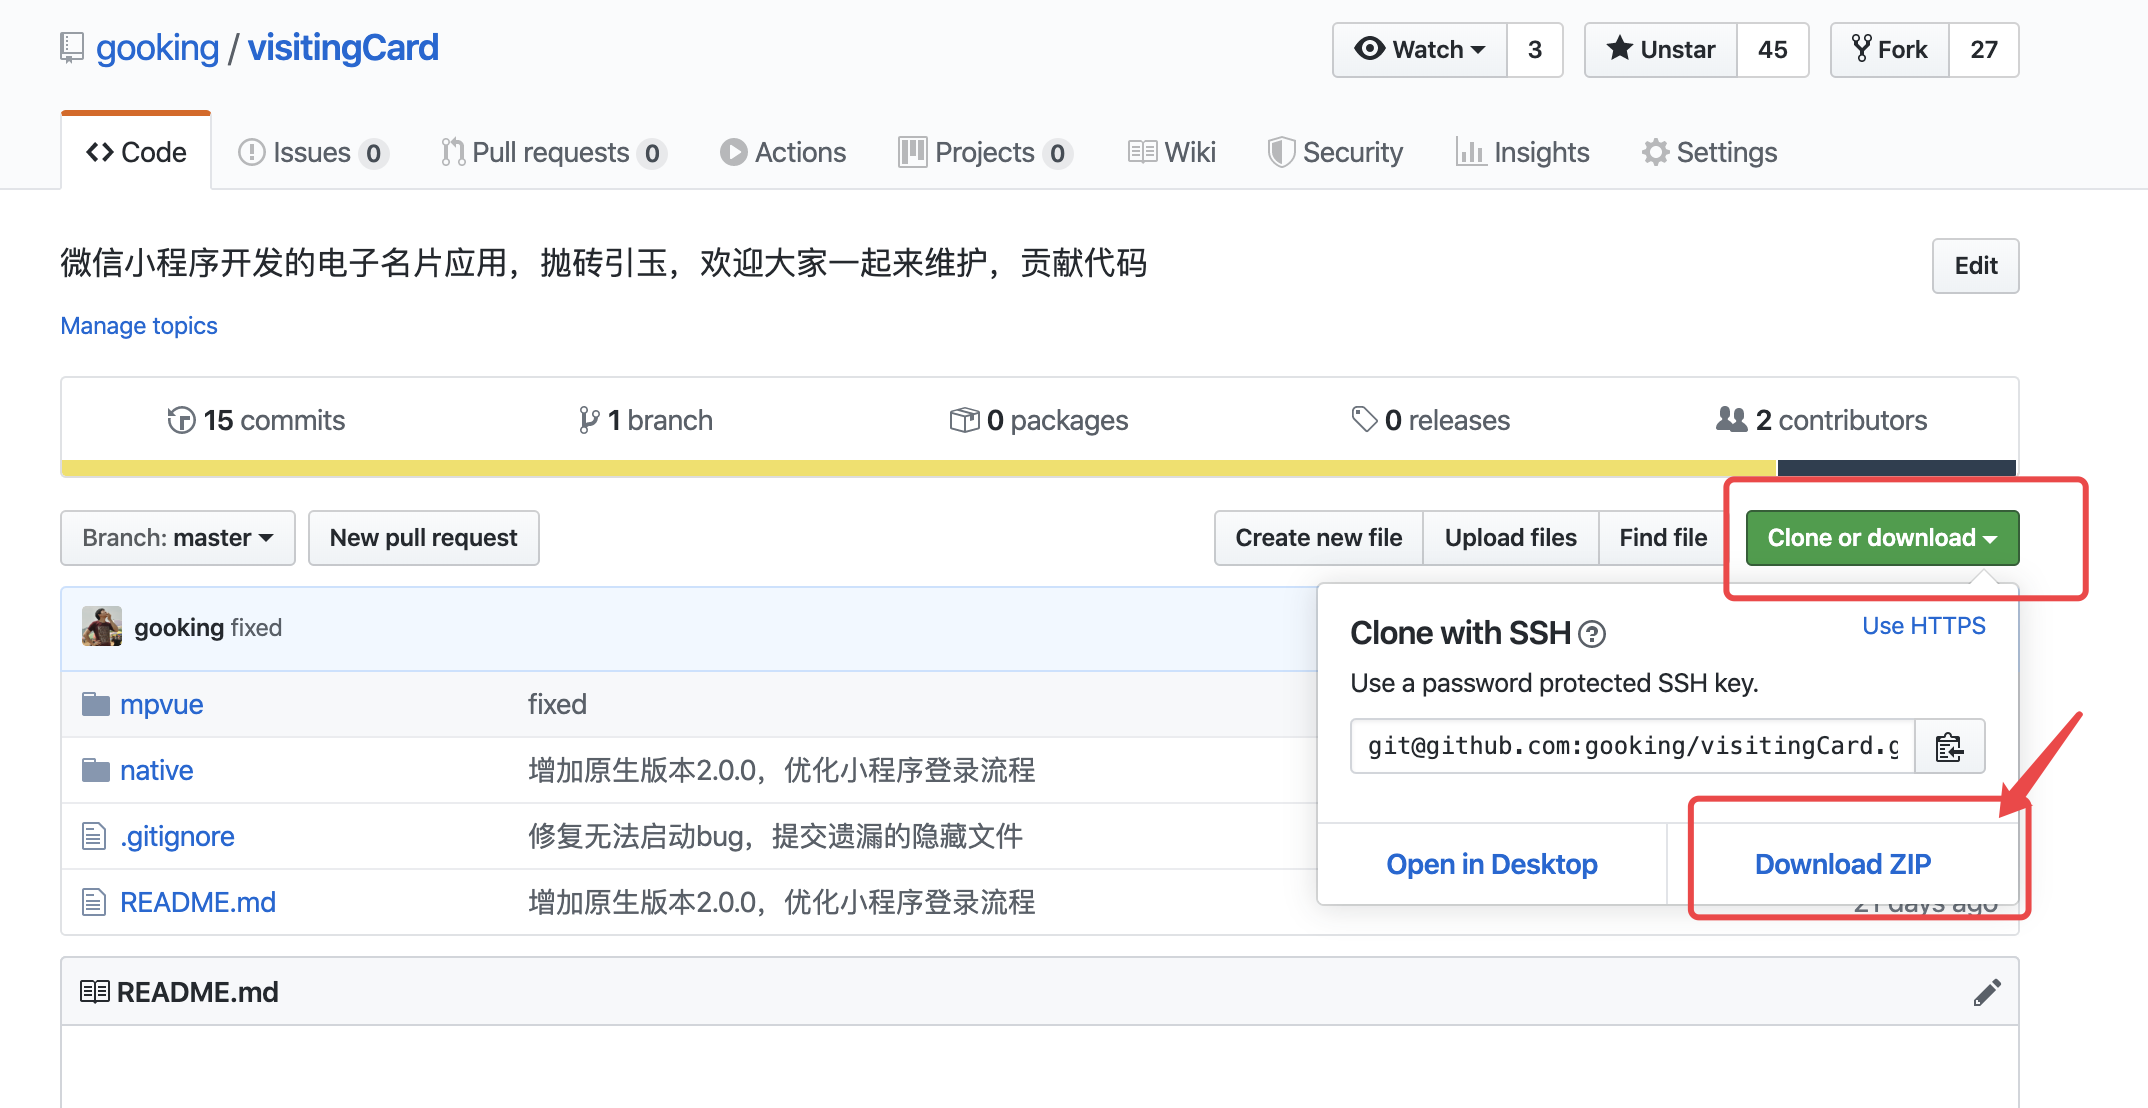
Task: Click the SSH help question mark icon
Action: (x=1591, y=634)
